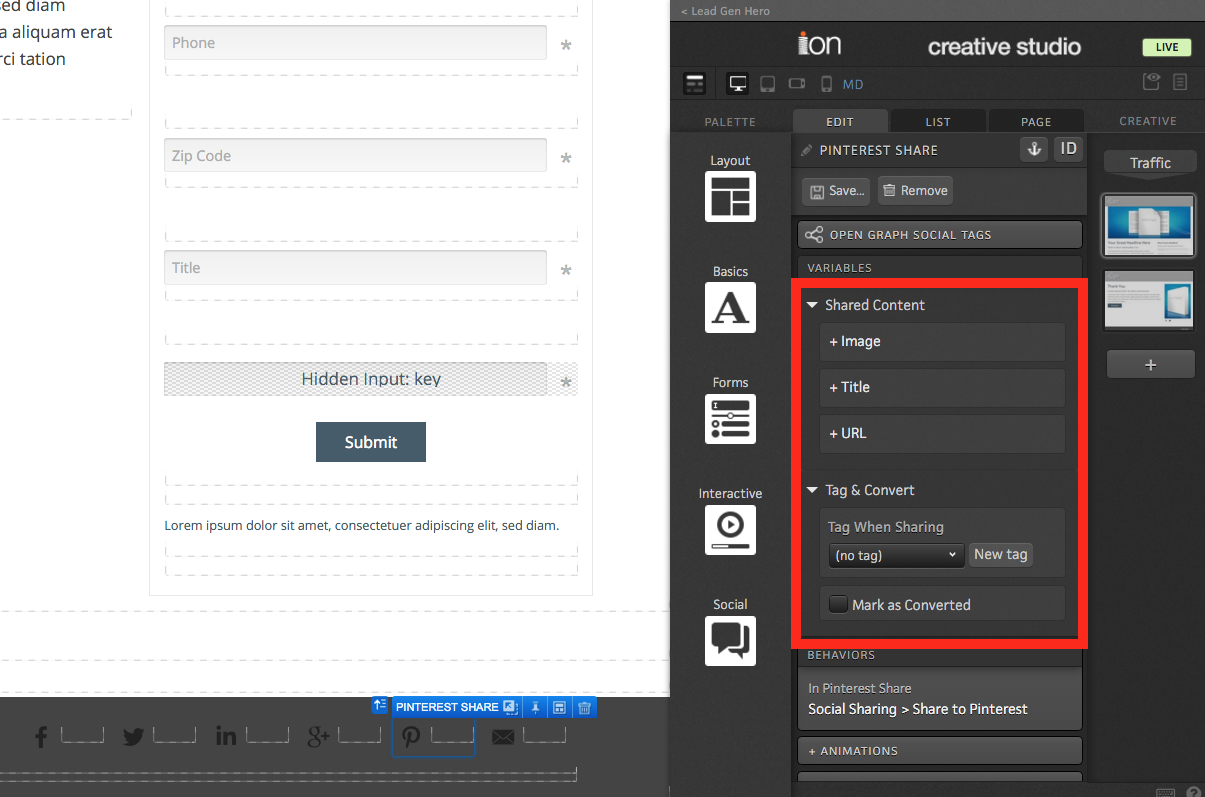Open the help question mark icon

point(1193,792)
